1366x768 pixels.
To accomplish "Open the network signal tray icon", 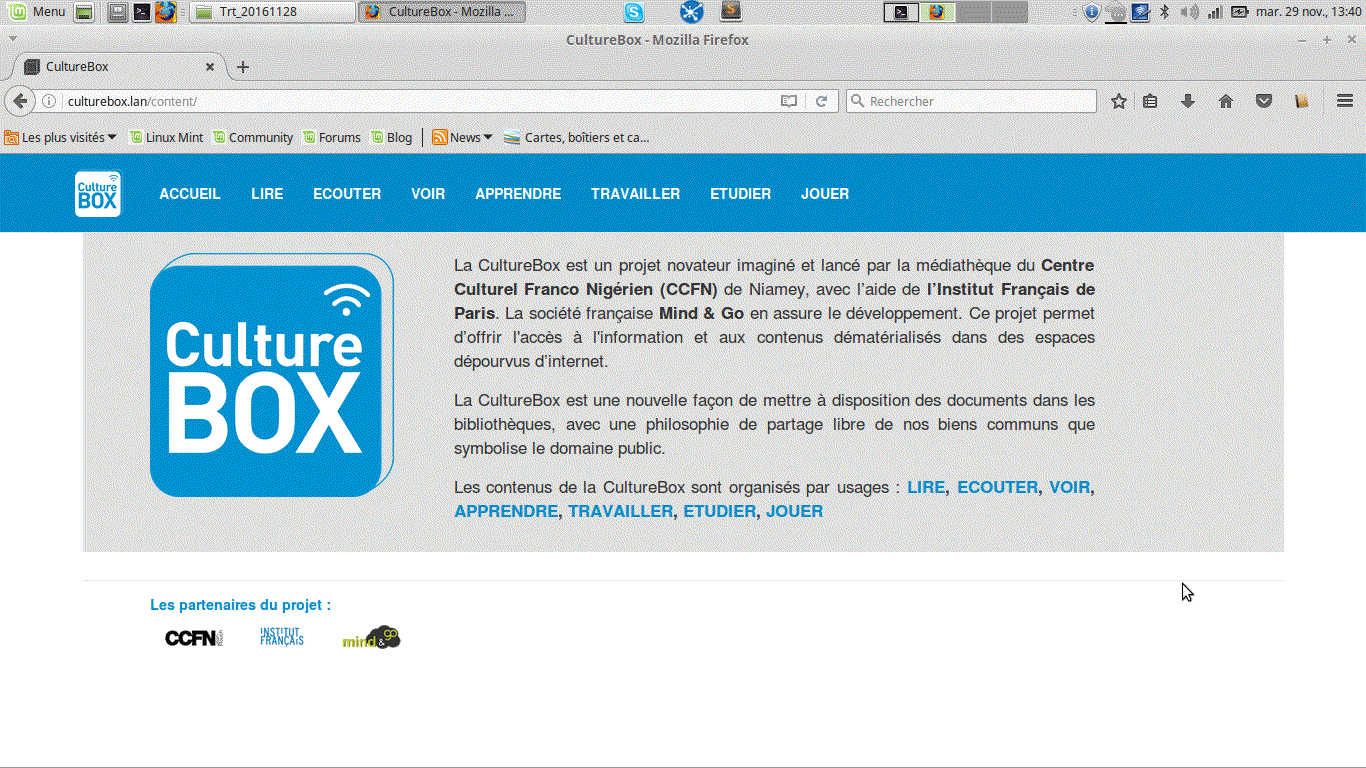I will [x=1215, y=12].
